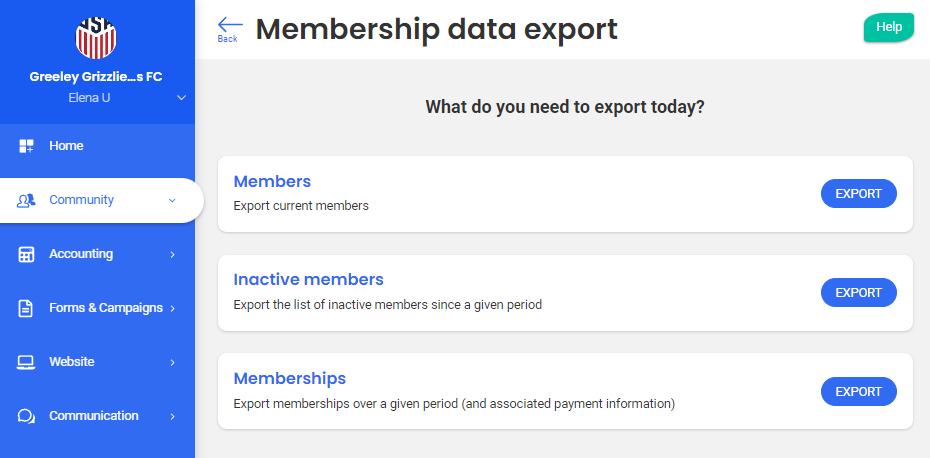Select Accounting in the sidebar menu

point(81,254)
